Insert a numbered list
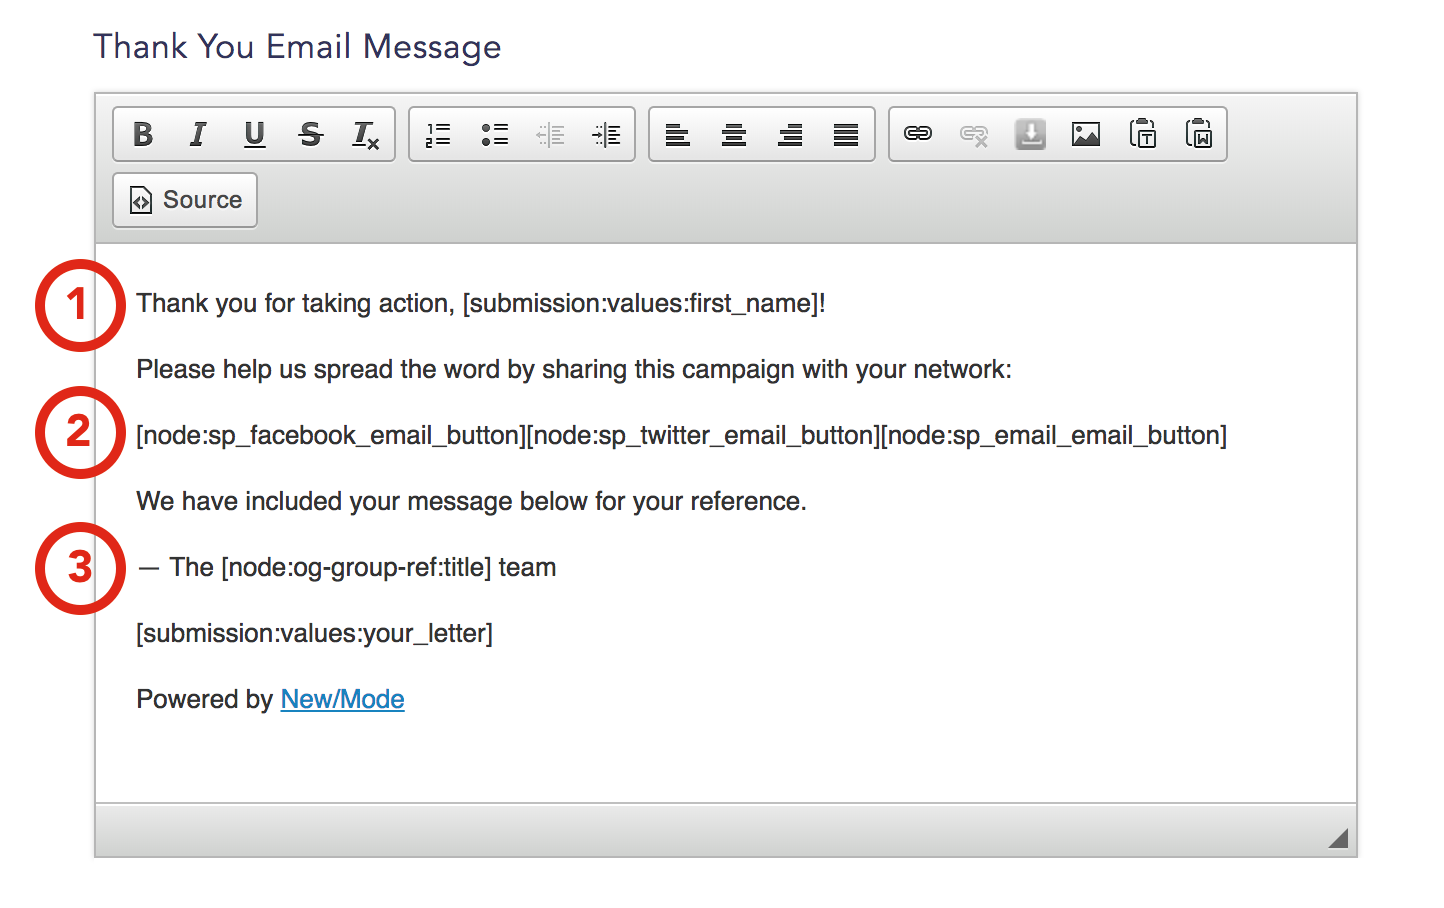1444x908 pixels. [x=438, y=134]
